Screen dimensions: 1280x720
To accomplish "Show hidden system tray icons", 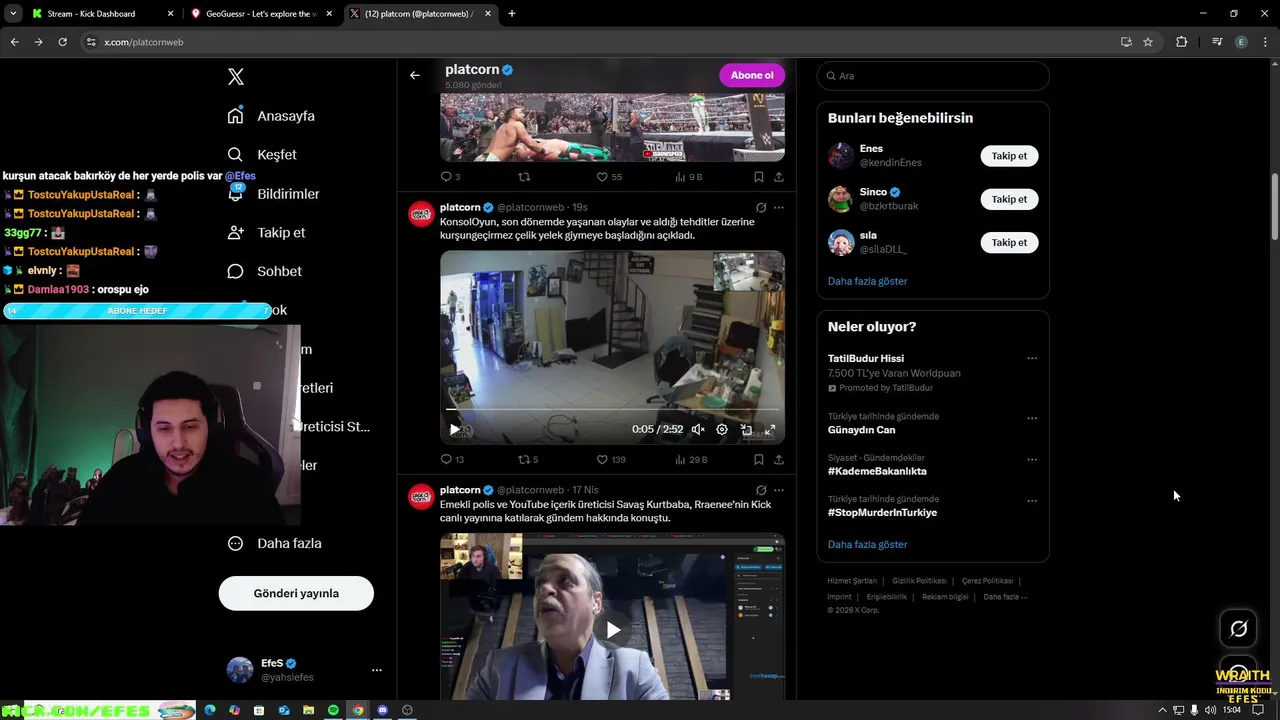I will tap(1162, 710).
